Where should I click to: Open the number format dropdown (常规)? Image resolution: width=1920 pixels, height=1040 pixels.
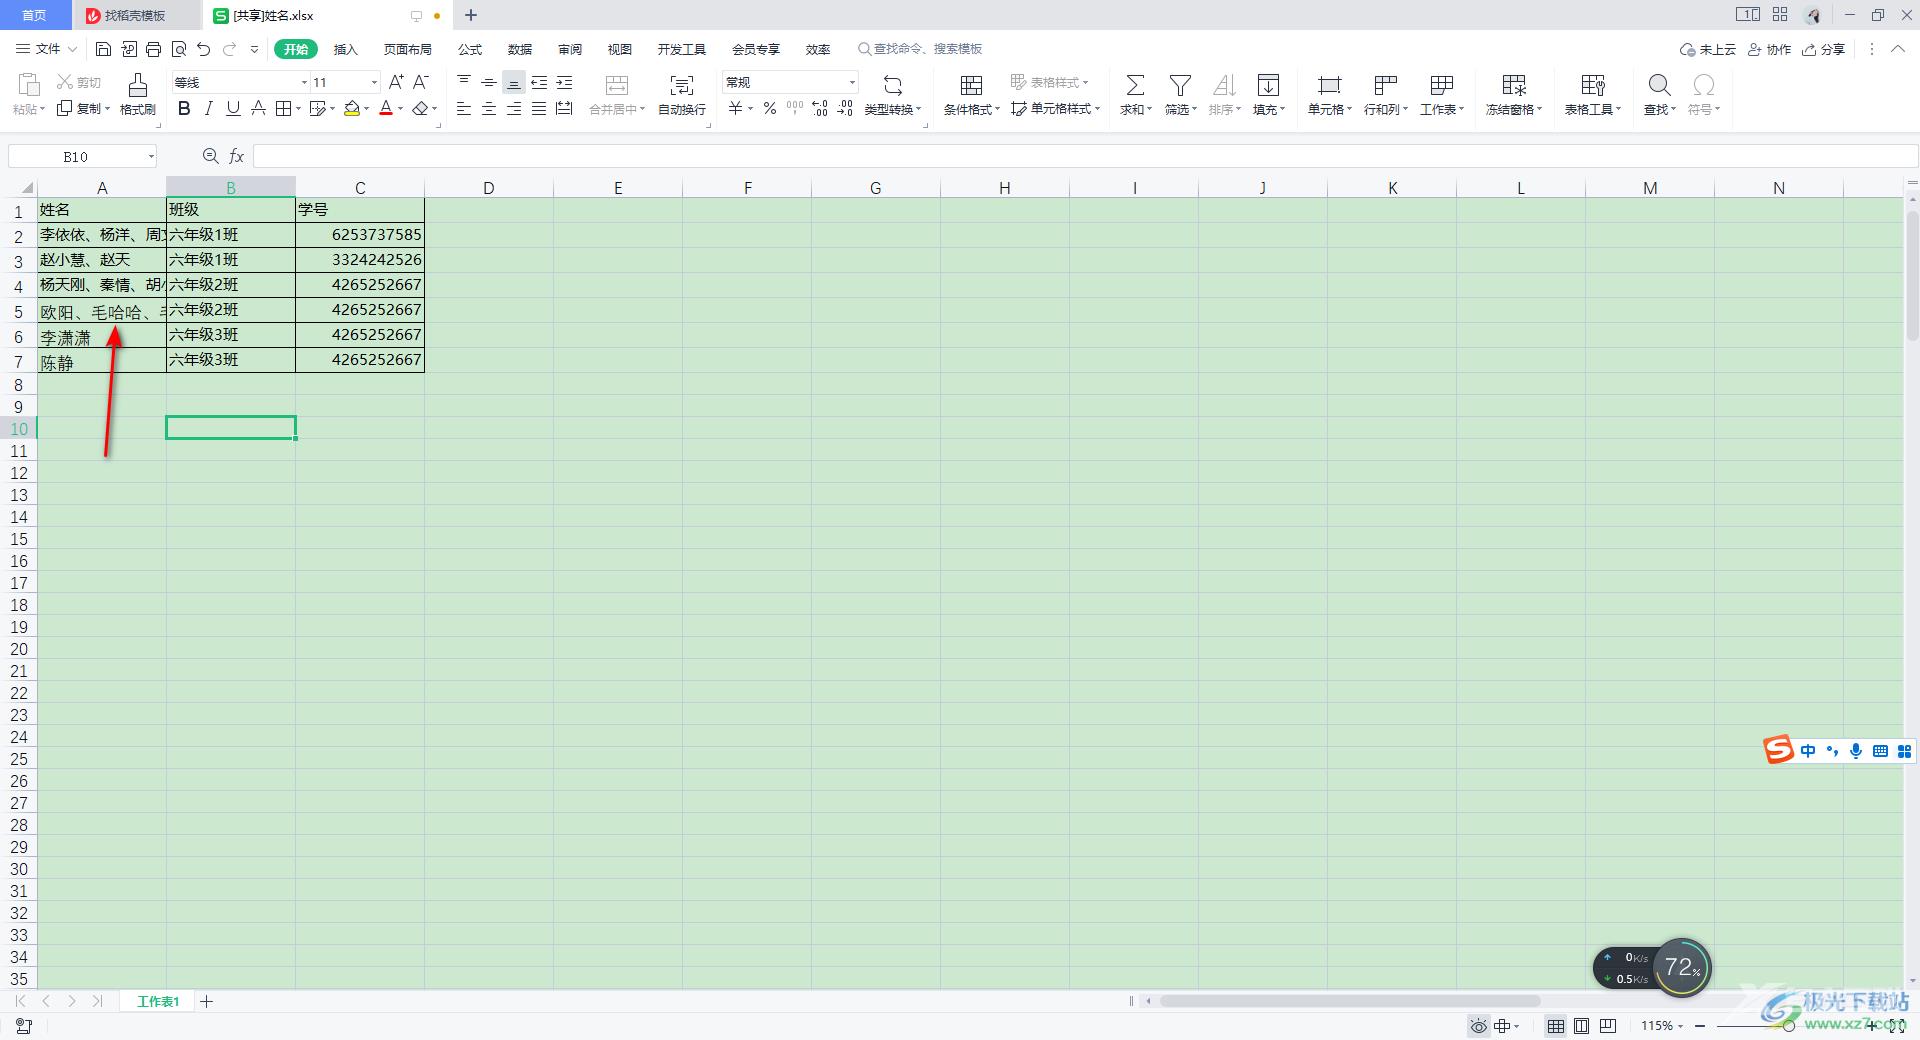pyautogui.click(x=852, y=82)
